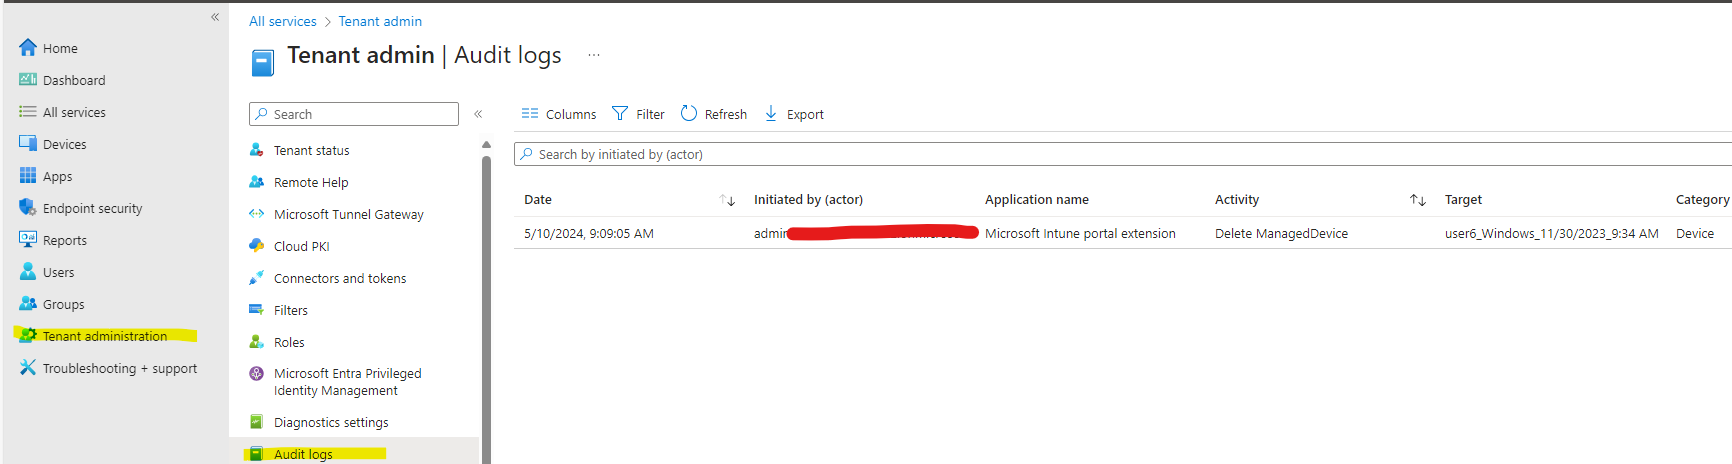This screenshot has height=464, width=1732.
Task: Click the scroll up arrow of the menu
Action: click(x=486, y=145)
